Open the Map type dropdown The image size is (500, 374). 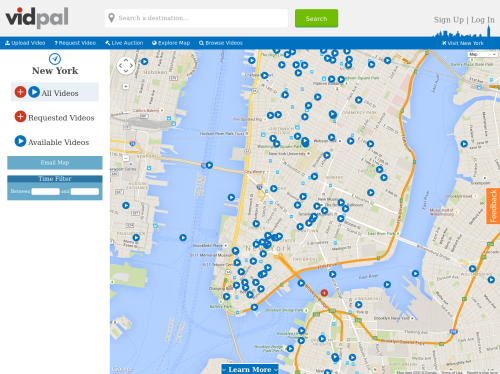[483, 54]
